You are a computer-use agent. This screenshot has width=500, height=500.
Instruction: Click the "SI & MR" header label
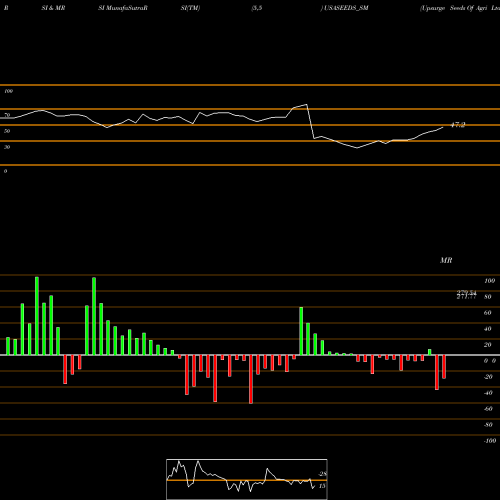53,8
